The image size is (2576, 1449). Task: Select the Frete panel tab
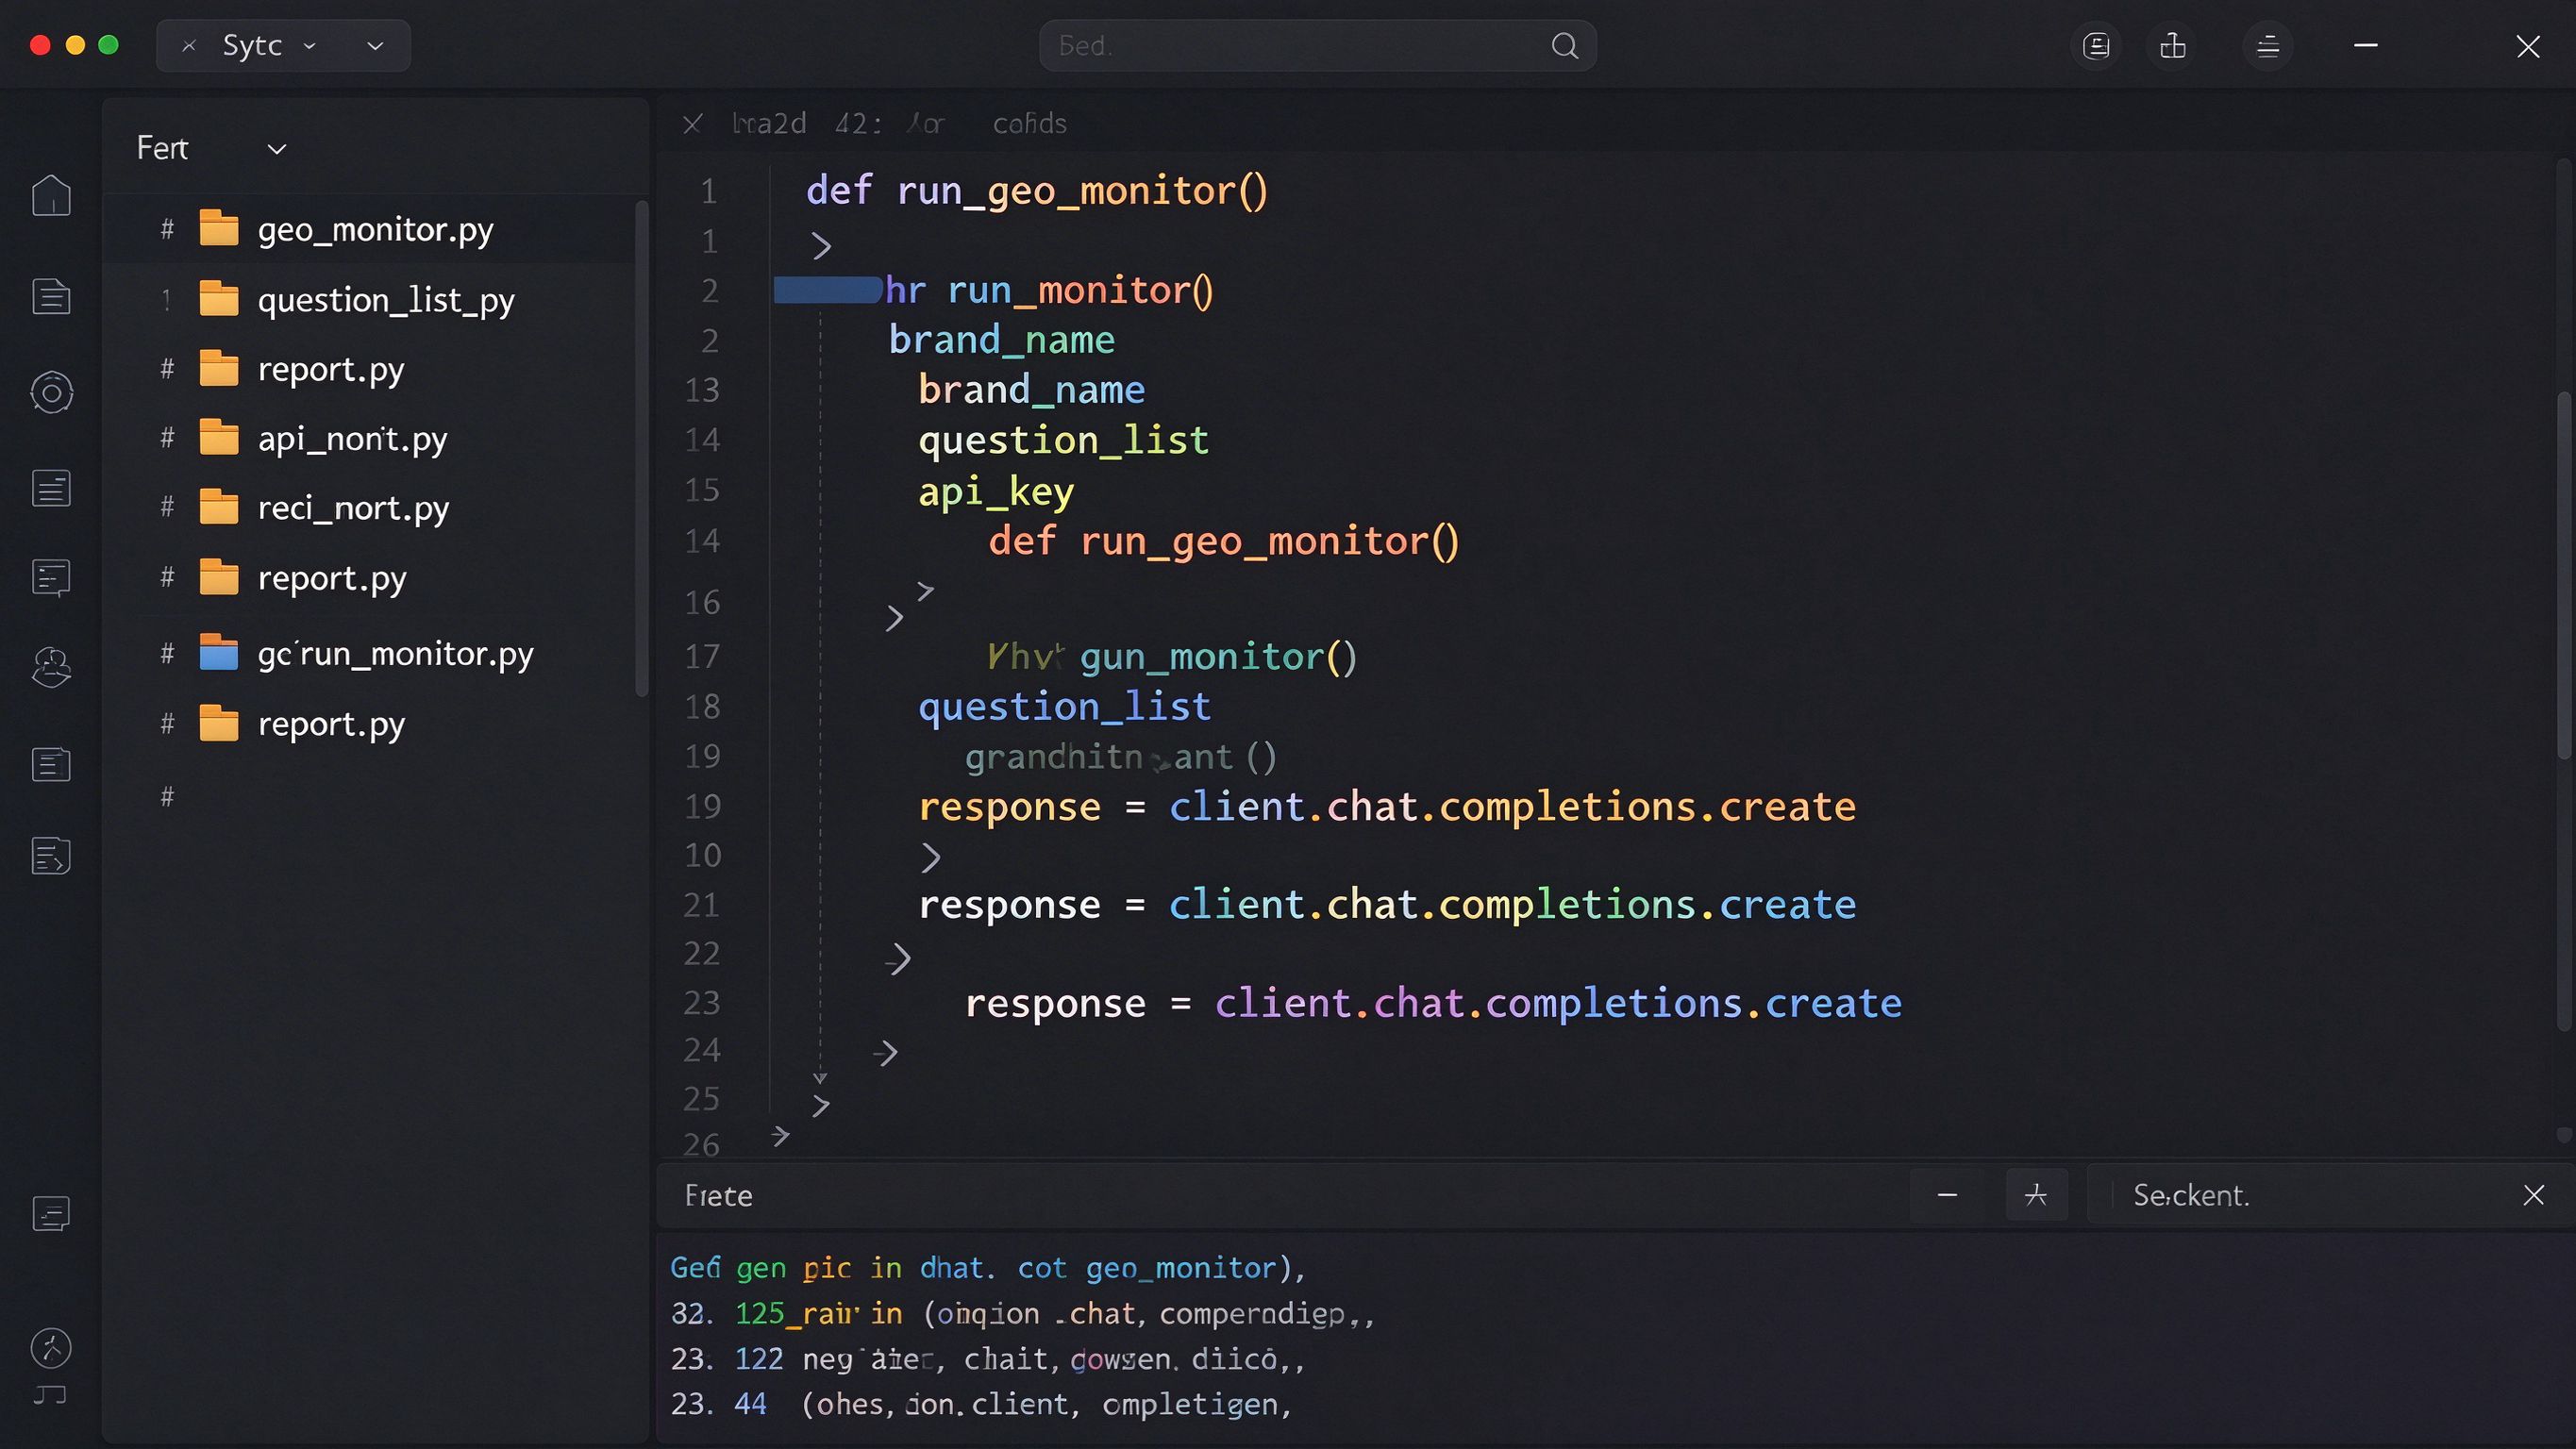(x=718, y=1195)
